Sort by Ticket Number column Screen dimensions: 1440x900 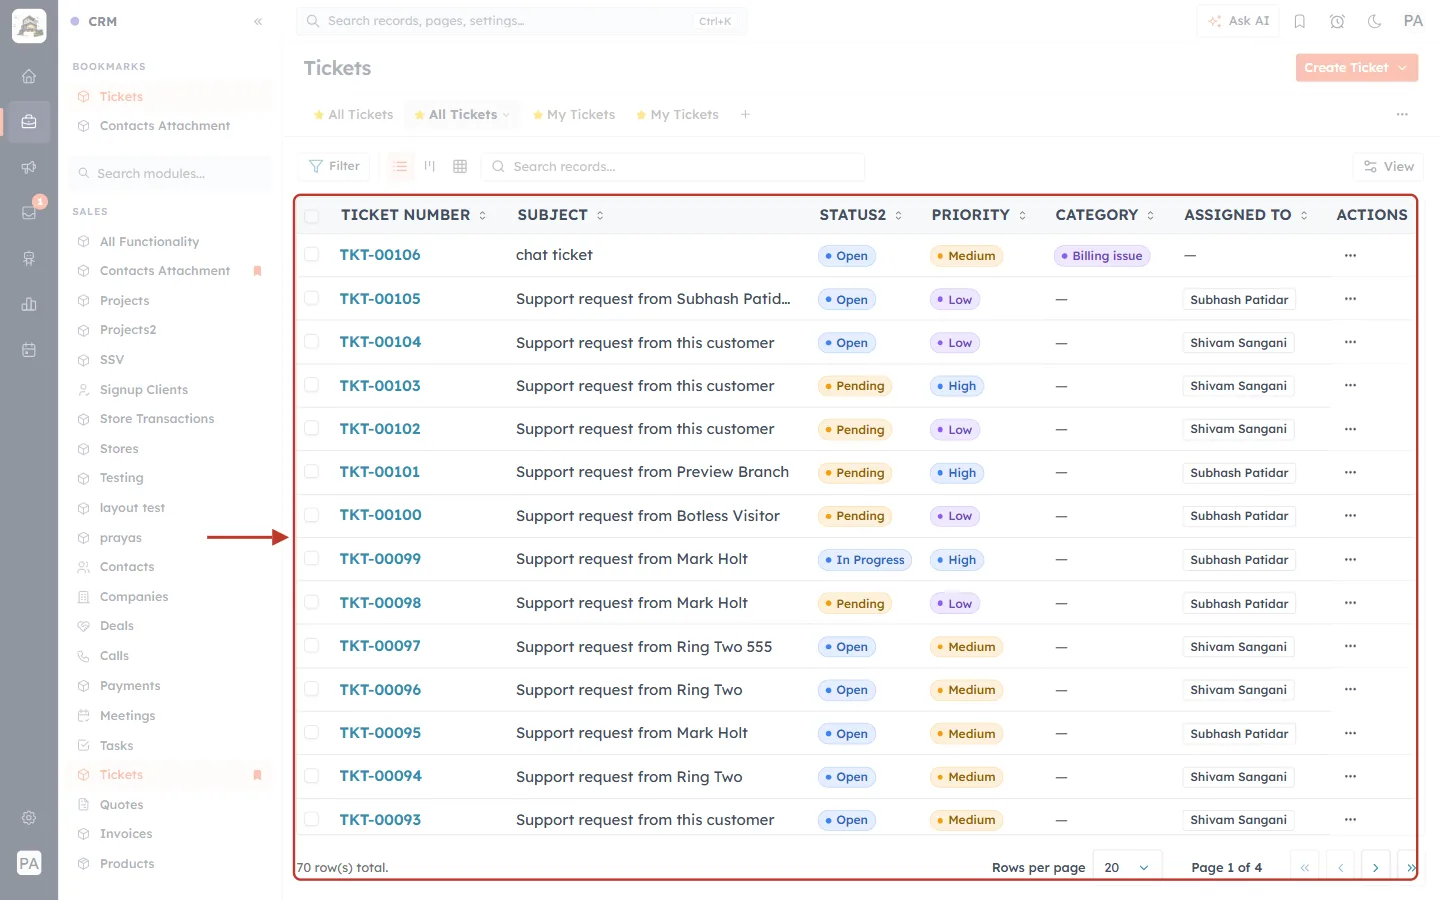[x=413, y=215]
